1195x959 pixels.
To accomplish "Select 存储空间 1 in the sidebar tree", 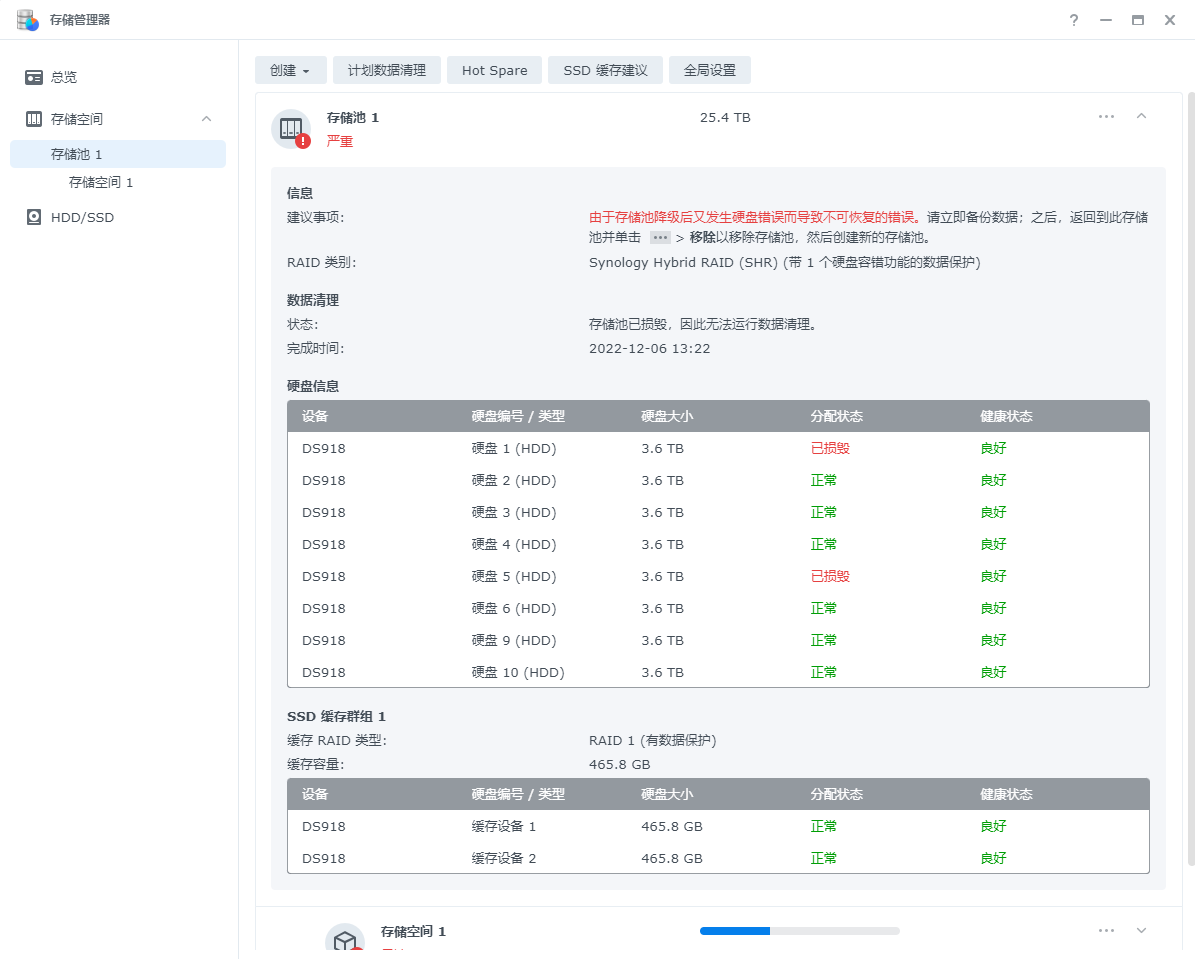I will pyautogui.click(x=101, y=182).
